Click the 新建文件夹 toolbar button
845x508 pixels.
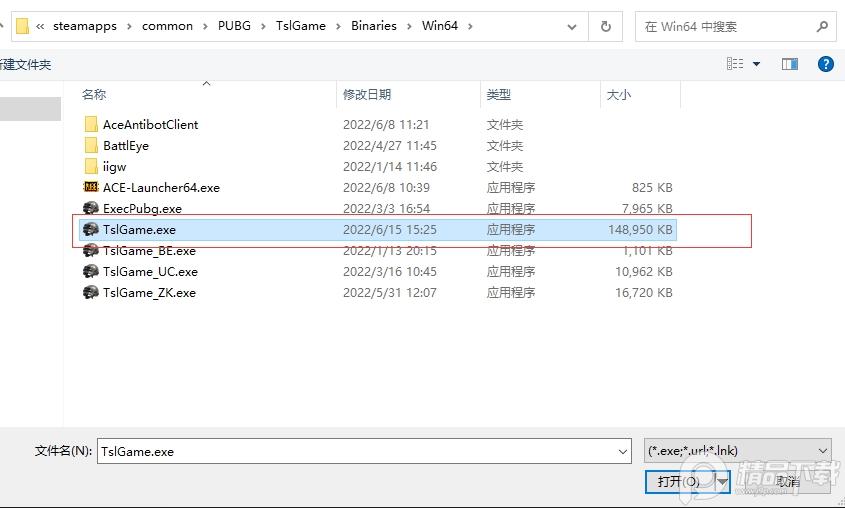pos(25,65)
